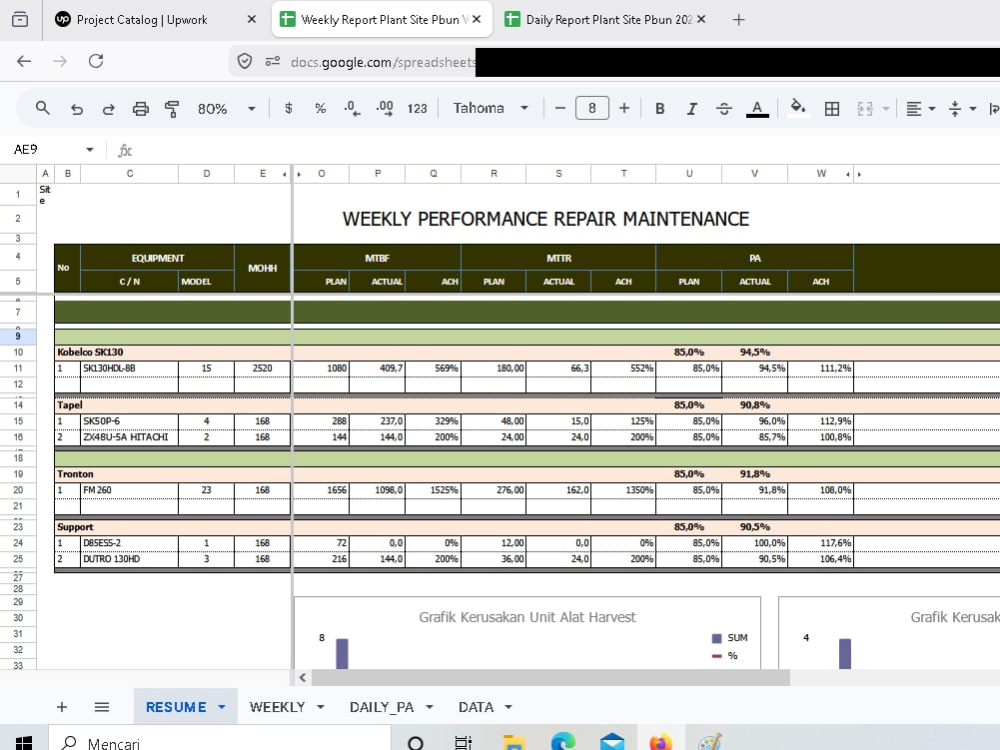Click the formula bar fx icon
This screenshot has width=1000, height=750.
click(x=125, y=151)
